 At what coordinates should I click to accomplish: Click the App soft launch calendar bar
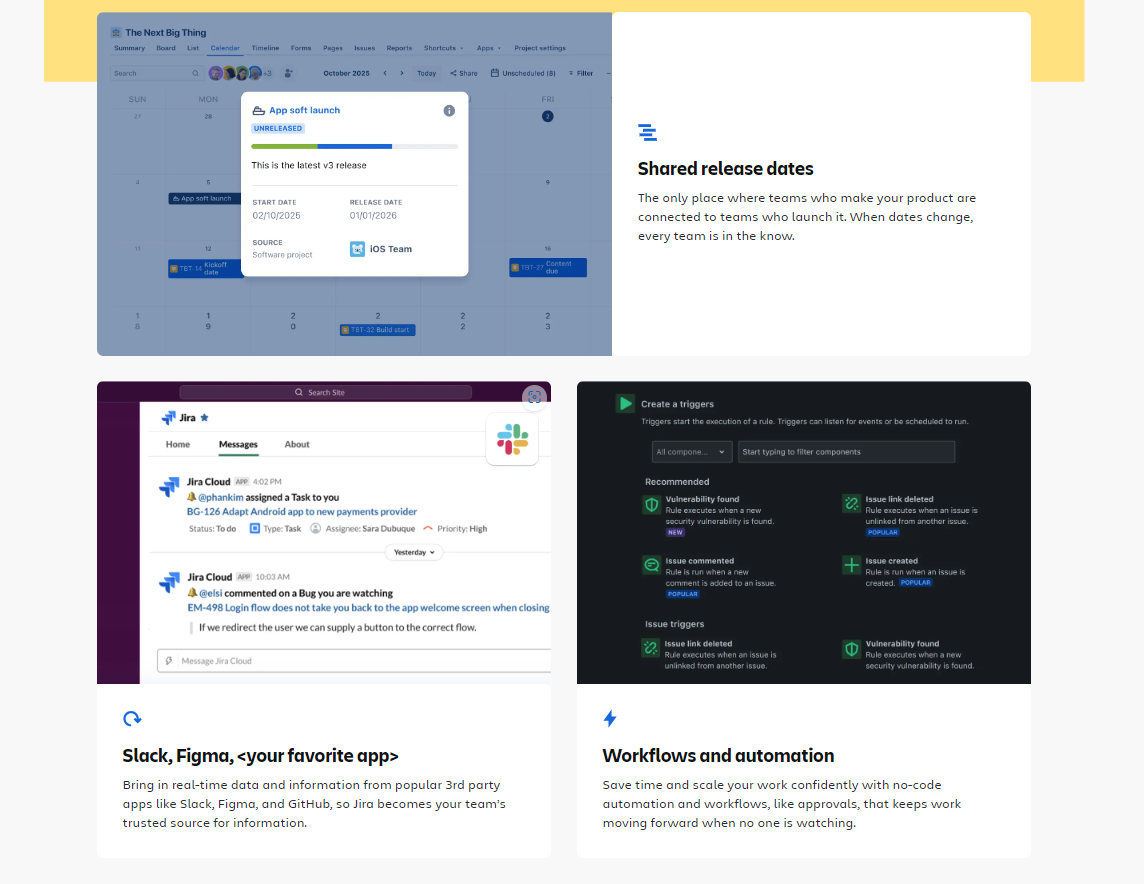pyautogui.click(x=205, y=198)
